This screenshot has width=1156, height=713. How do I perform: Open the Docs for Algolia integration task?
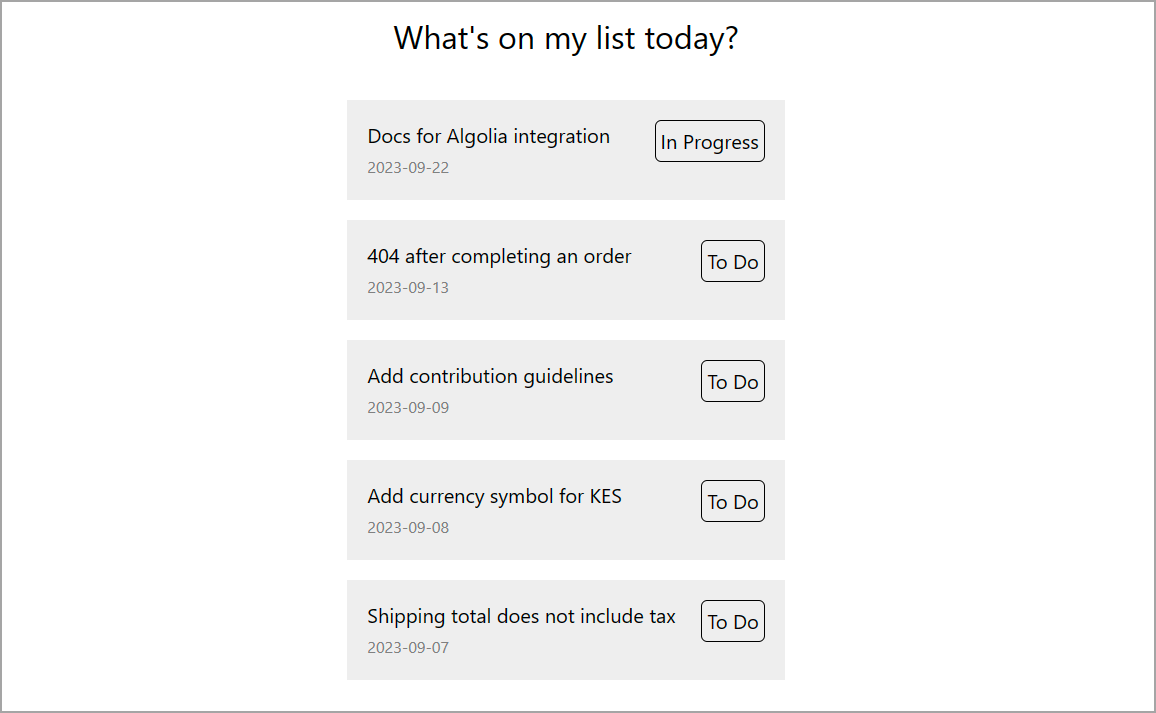(x=489, y=136)
